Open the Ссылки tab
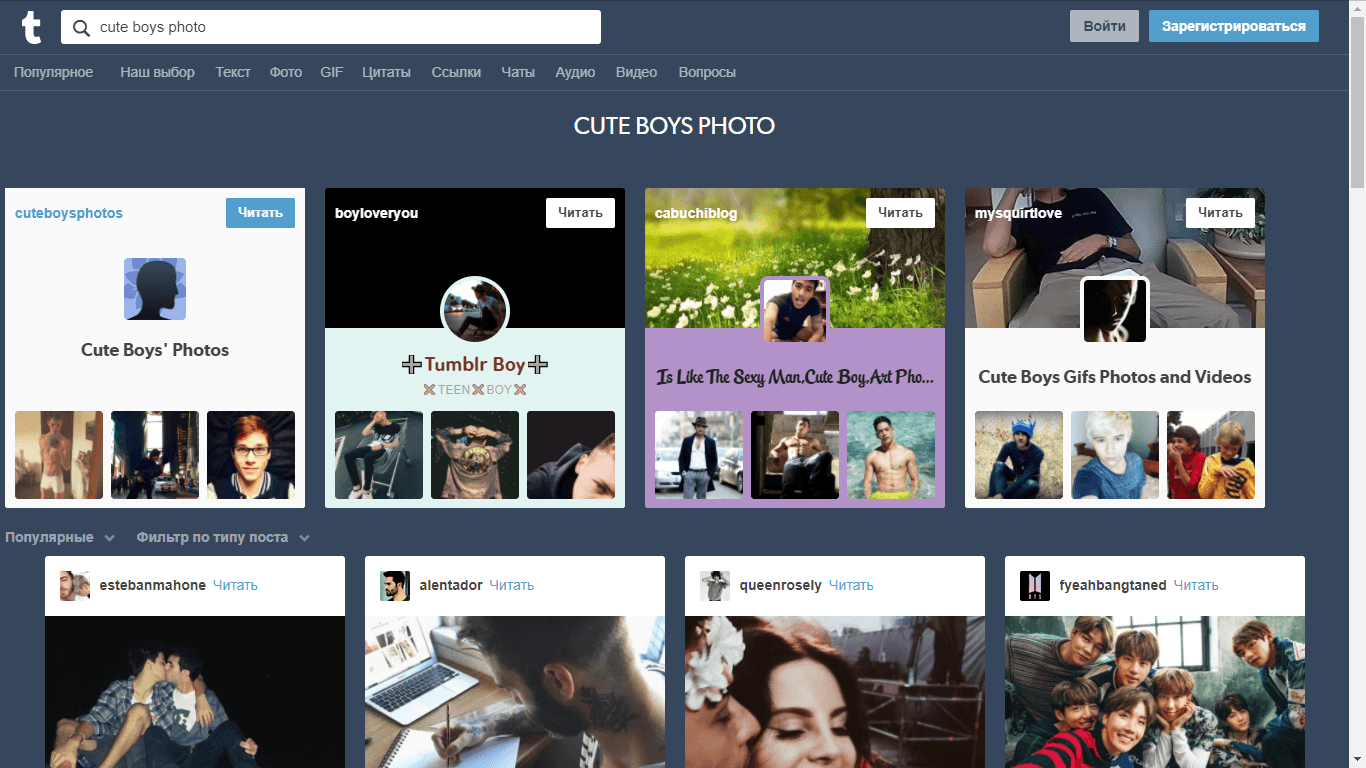This screenshot has width=1366, height=768. [456, 72]
